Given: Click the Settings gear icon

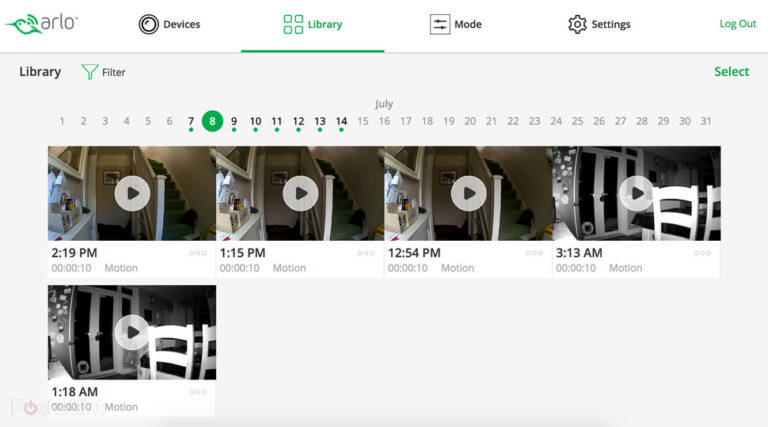Looking at the screenshot, I should point(577,24).
